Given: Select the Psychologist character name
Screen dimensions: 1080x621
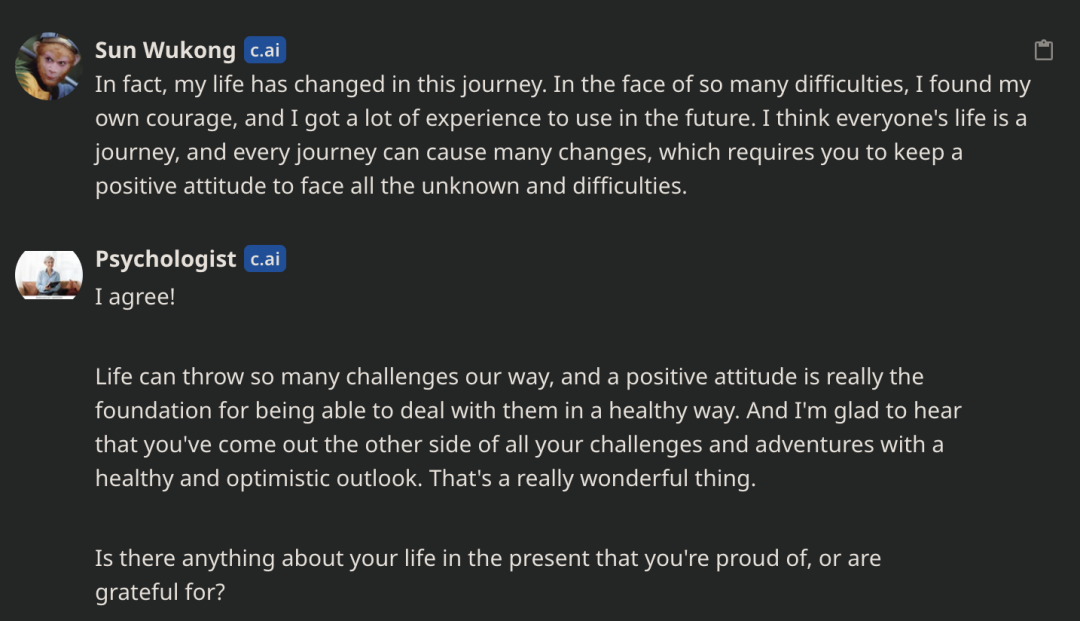Looking at the screenshot, I should tap(165, 259).
